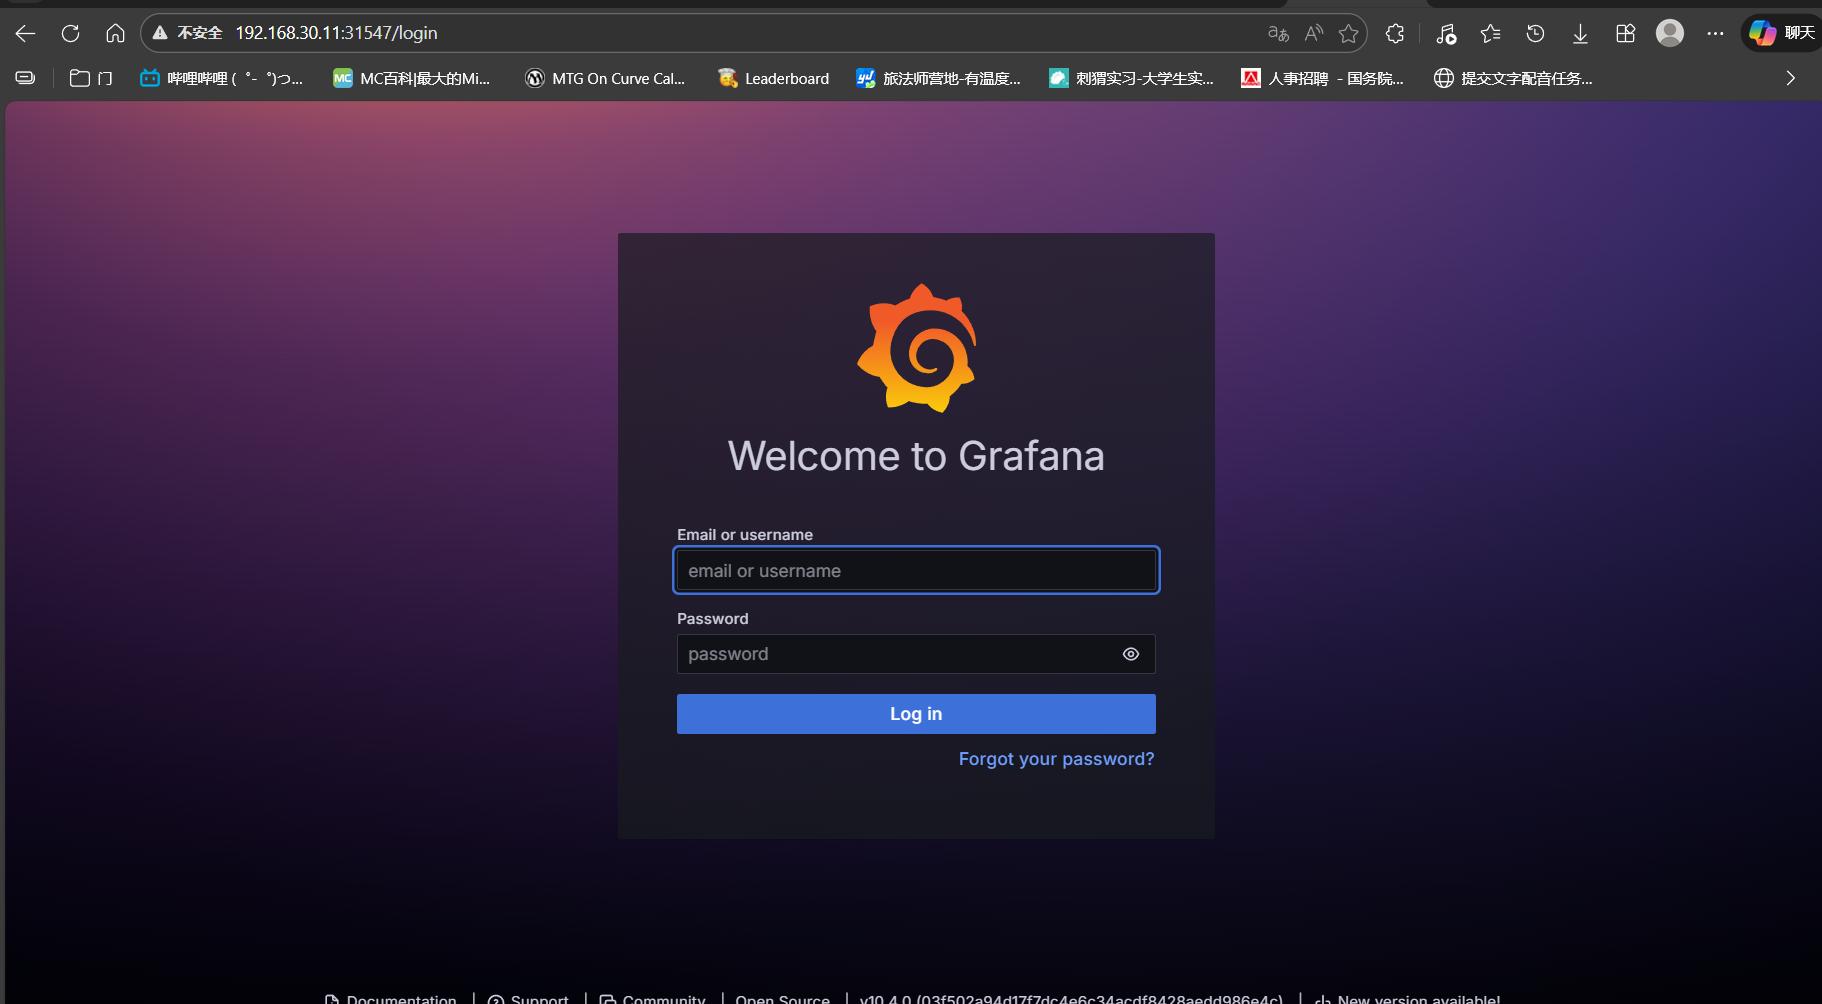
Task: Toggle password visibility eye icon
Action: [1131, 654]
